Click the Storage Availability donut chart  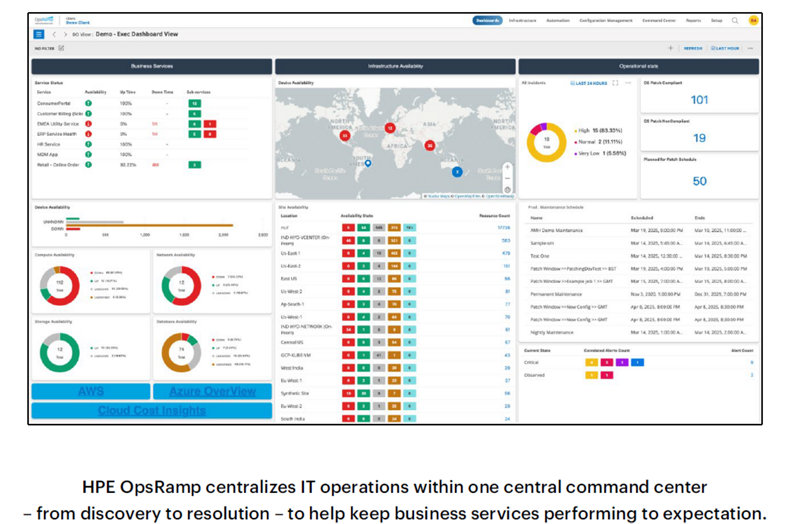60,353
